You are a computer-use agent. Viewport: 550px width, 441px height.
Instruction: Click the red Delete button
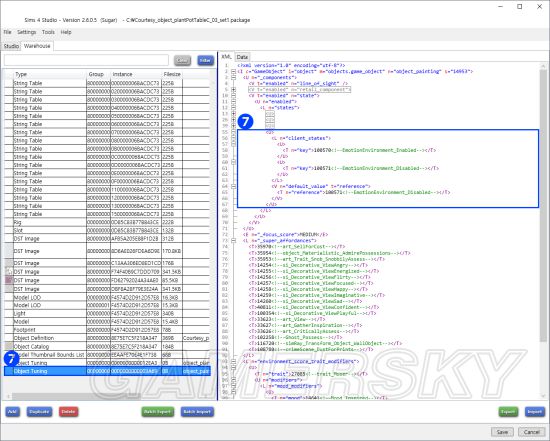[68, 412]
